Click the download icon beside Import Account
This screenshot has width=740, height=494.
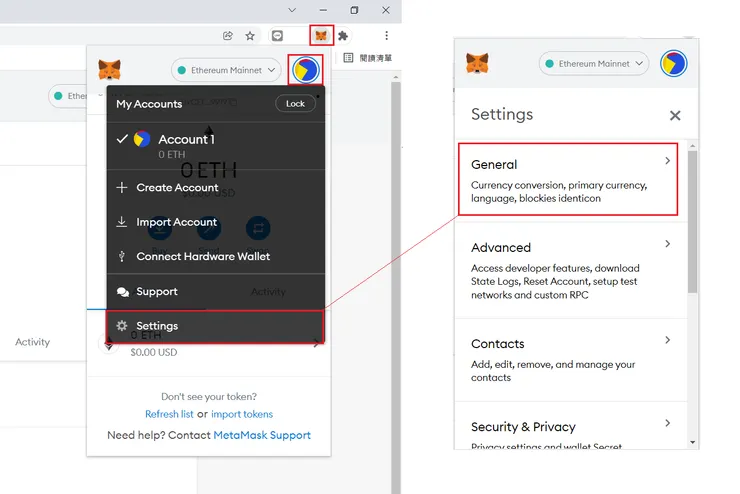(x=122, y=222)
